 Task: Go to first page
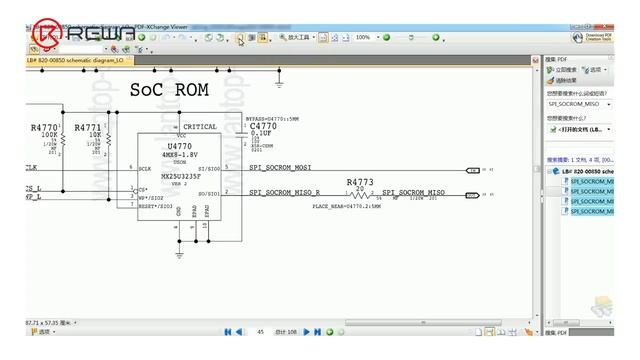tap(228, 332)
